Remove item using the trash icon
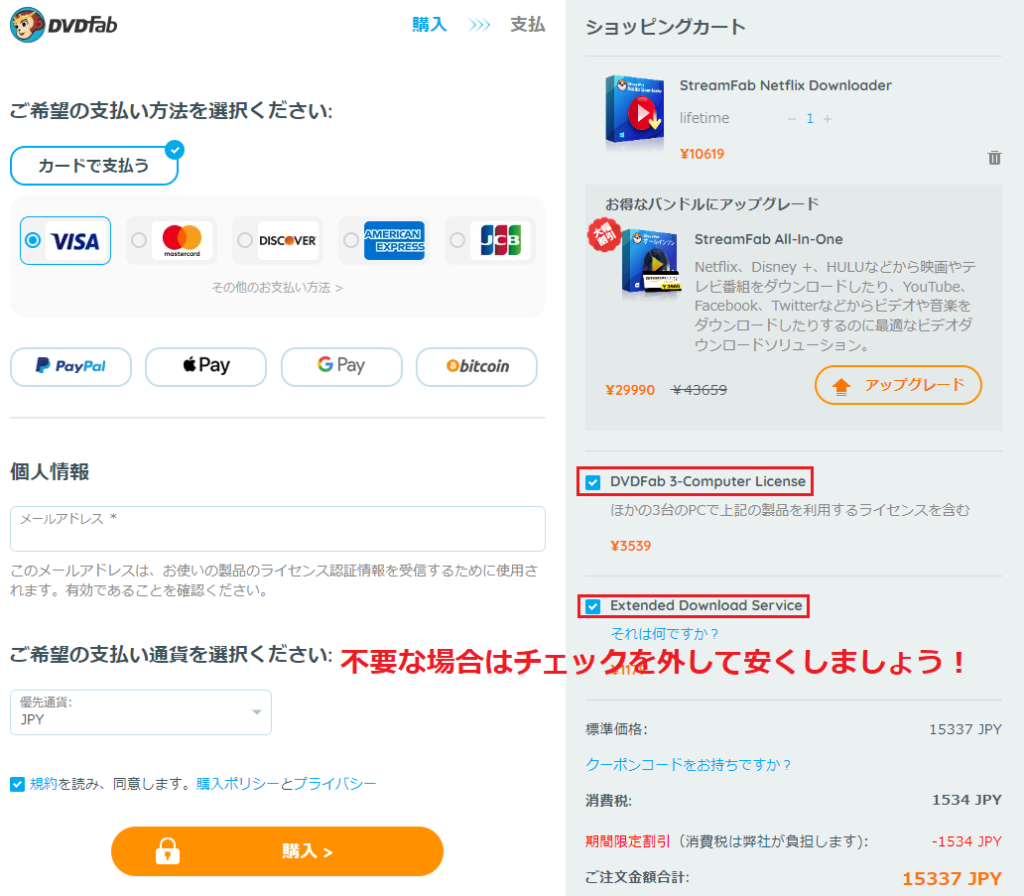This screenshot has height=896, width=1024. [994, 157]
